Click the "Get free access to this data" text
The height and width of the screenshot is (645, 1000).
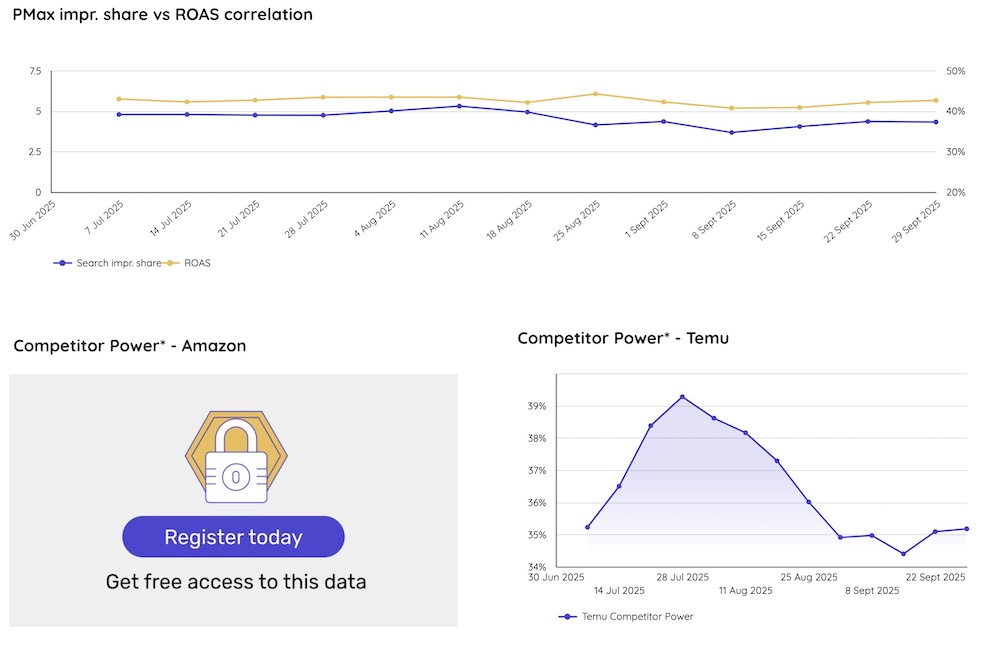click(236, 581)
